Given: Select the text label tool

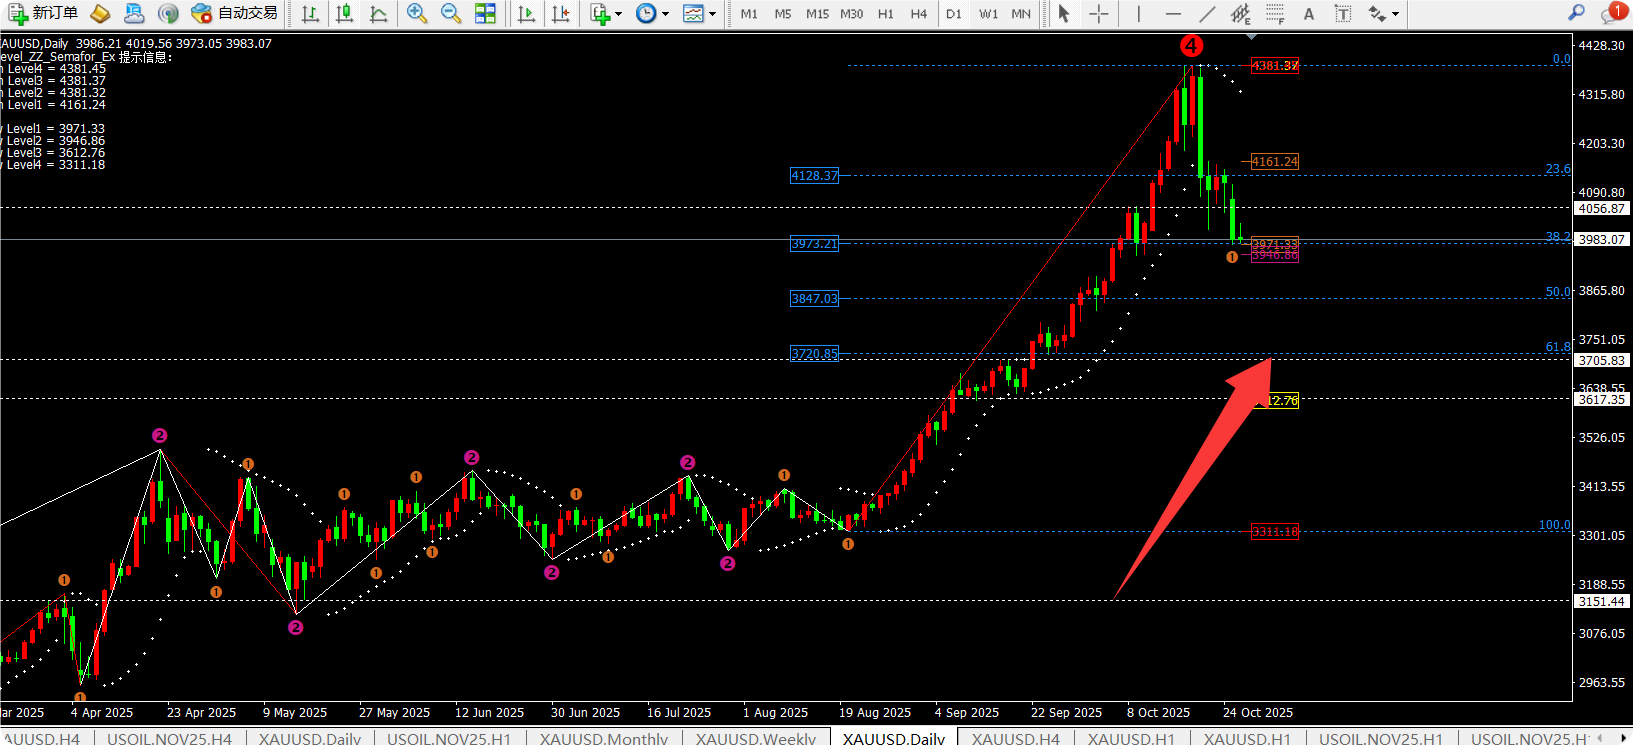Looking at the screenshot, I should 1309,14.
